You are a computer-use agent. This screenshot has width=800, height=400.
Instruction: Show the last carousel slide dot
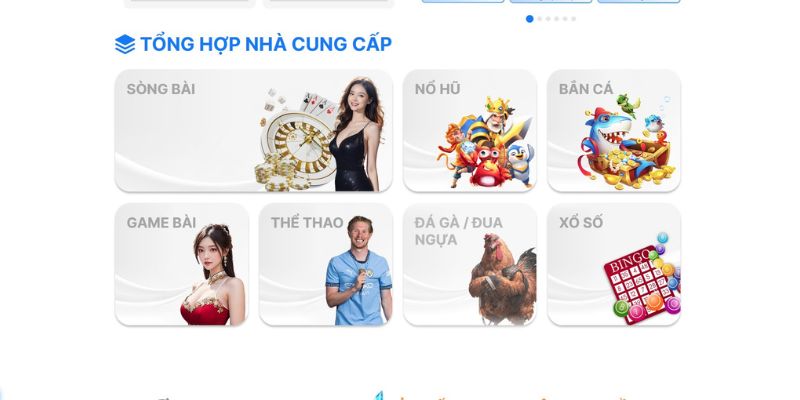tap(573, 19)
